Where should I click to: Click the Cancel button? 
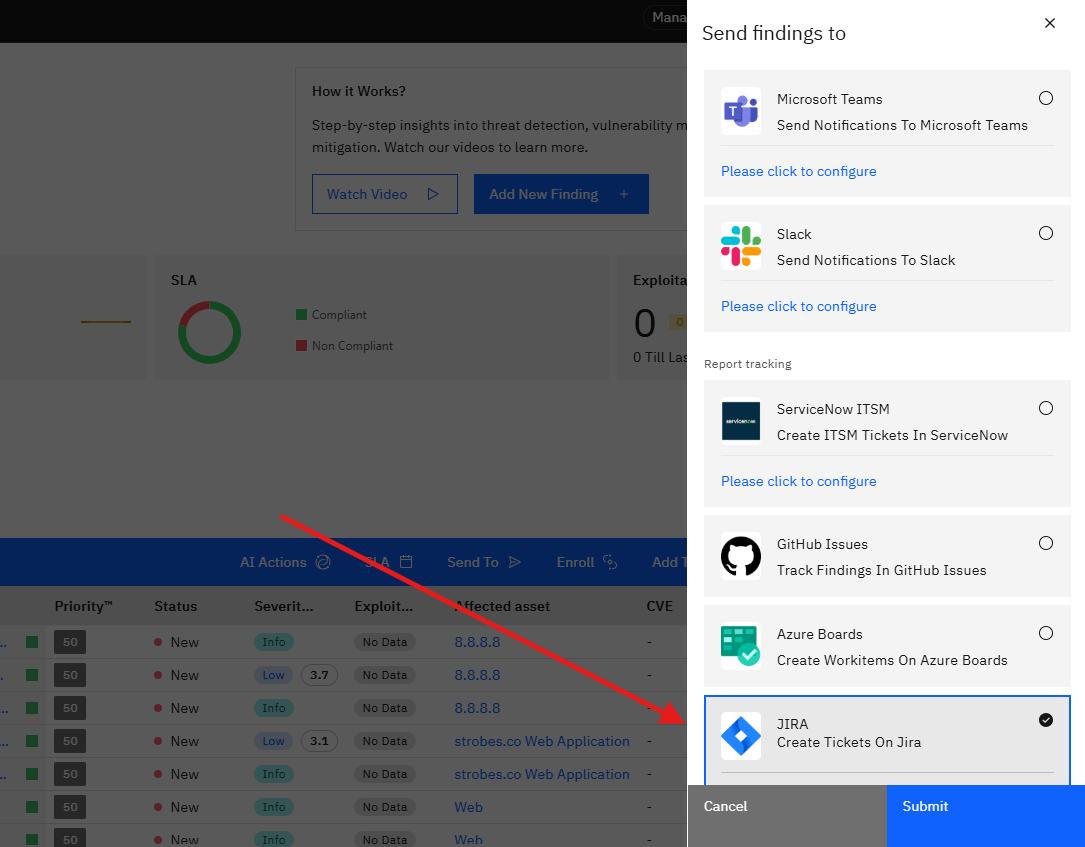coord(787,816)
